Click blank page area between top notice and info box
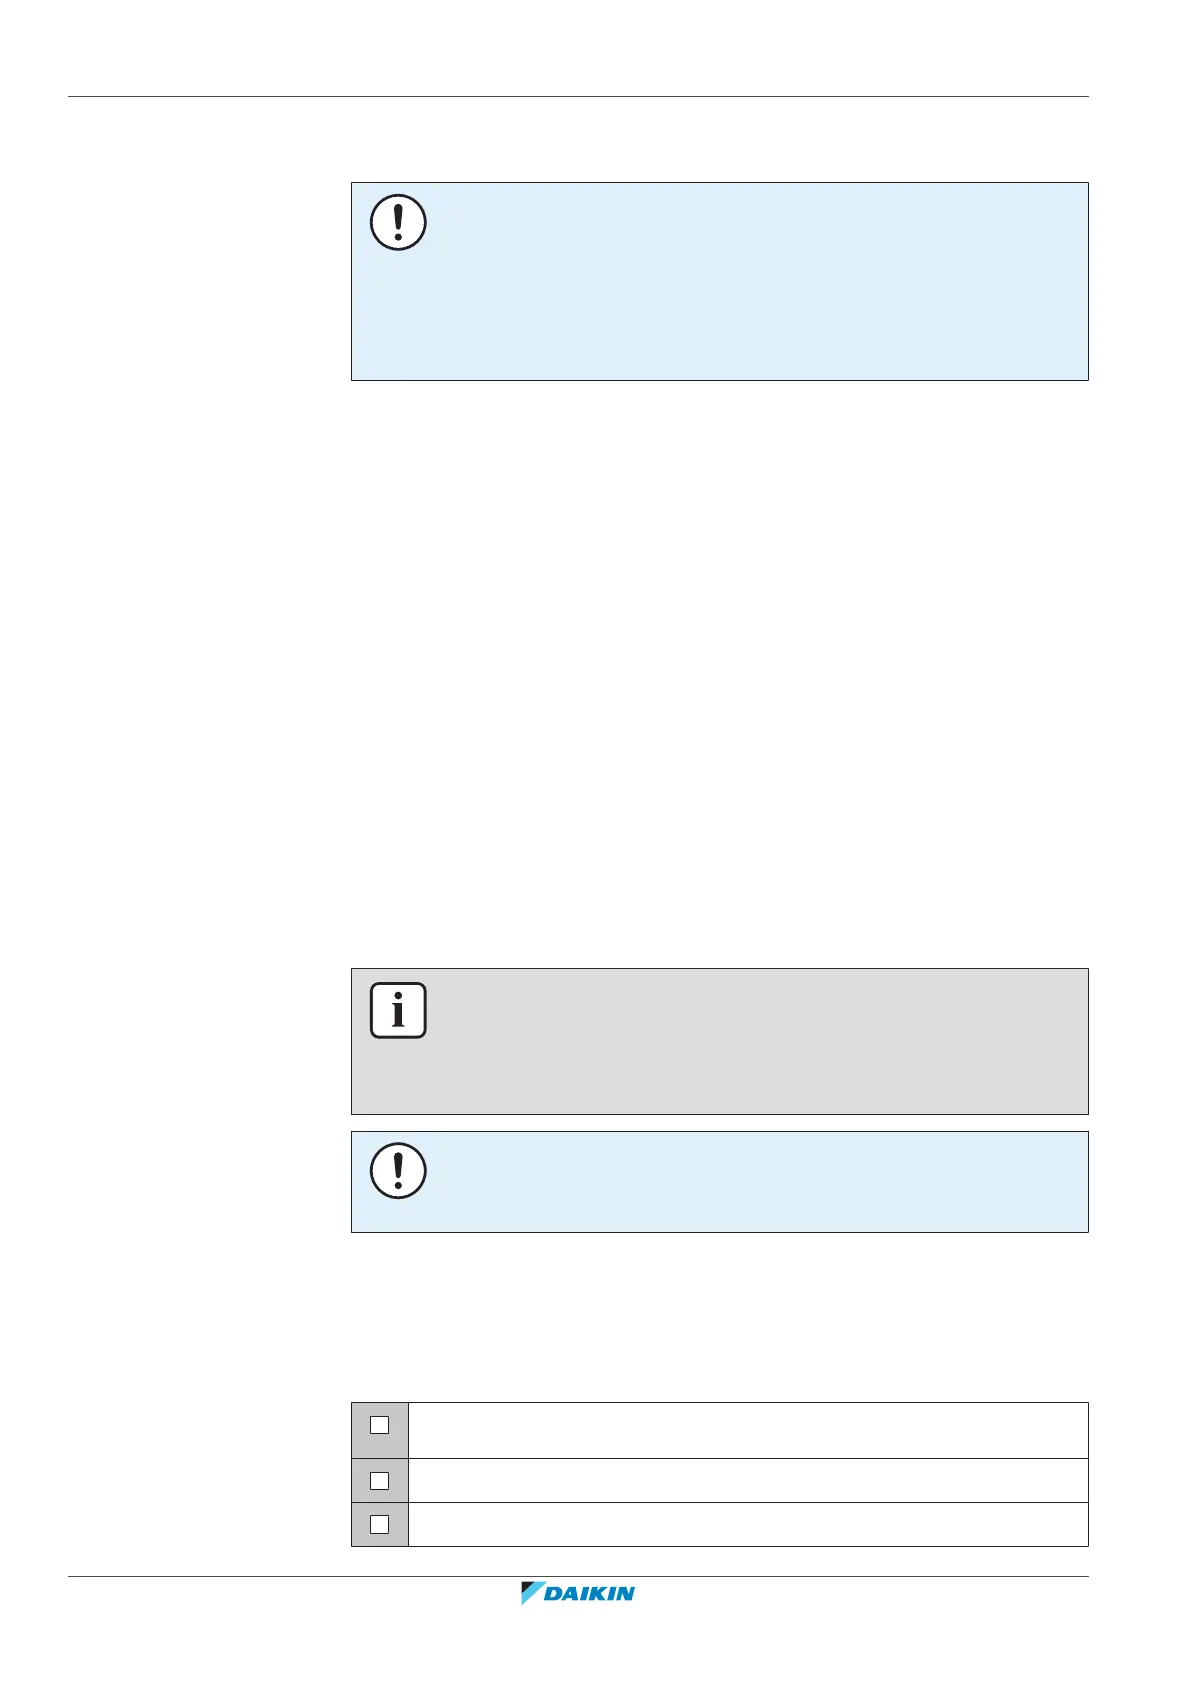 [718, 670]
